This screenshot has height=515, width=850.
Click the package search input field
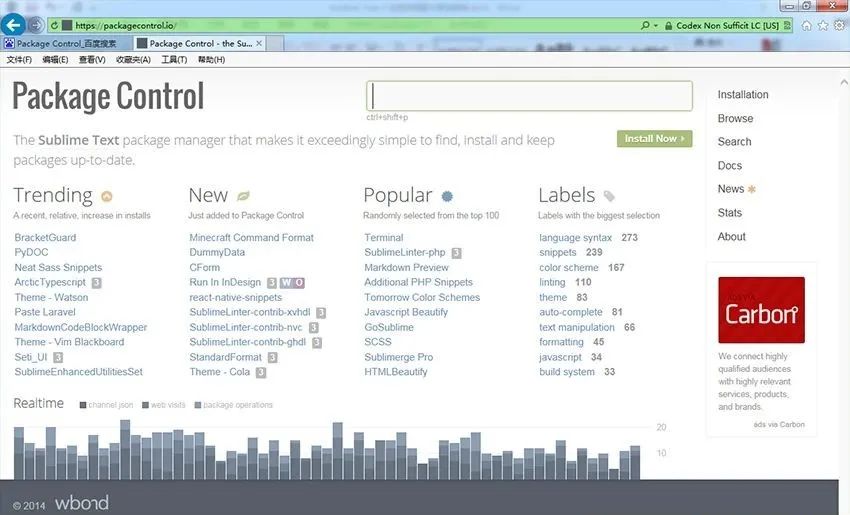point(529,96)
